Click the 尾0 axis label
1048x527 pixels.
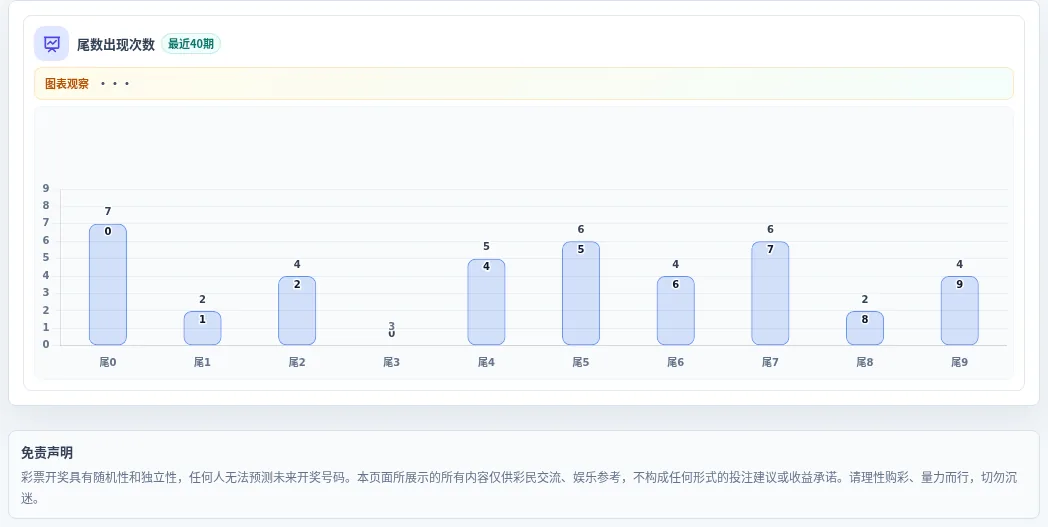(x=108, y=362)
